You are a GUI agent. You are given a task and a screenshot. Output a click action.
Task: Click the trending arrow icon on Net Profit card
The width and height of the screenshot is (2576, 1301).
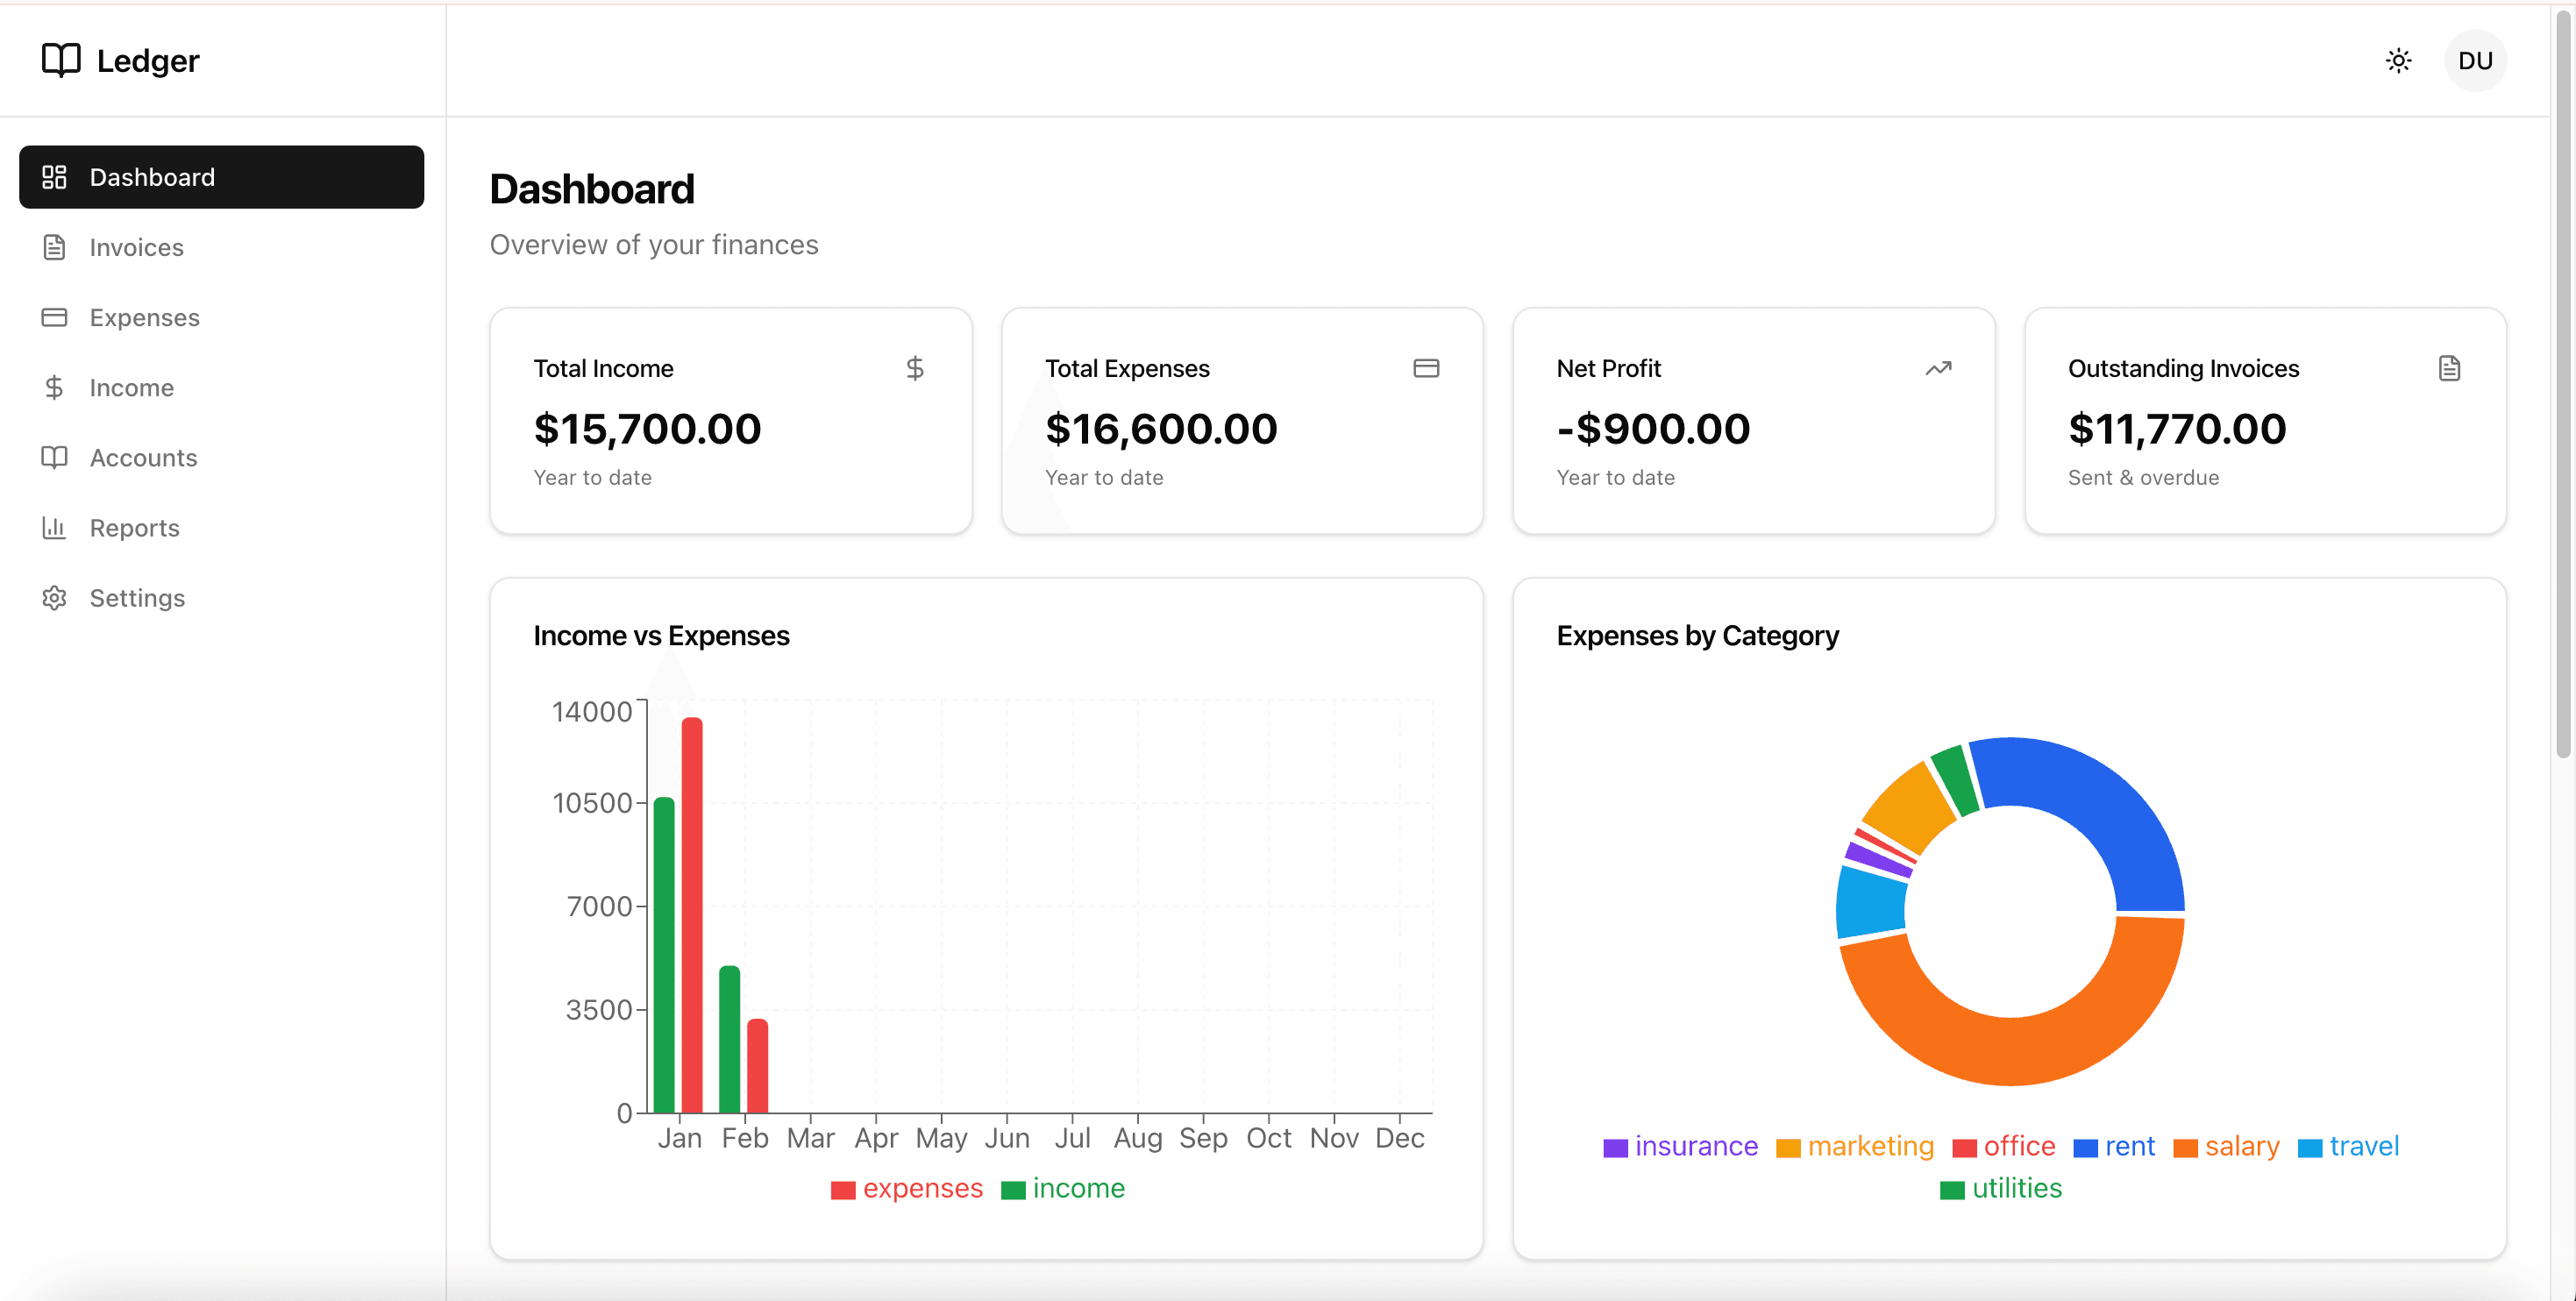[x=1939, y=368]
